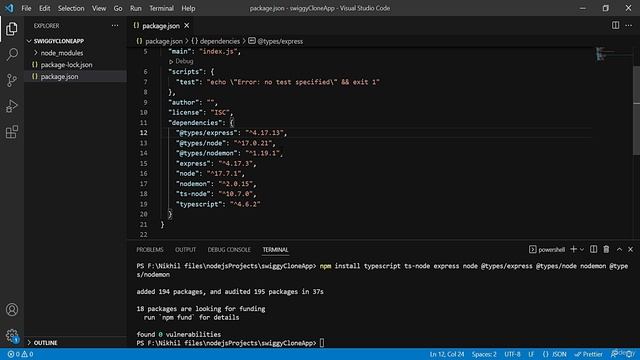This screenshot has height=360, width=640.
Task: Click the "nodemon" dependency line
Action: click(x=216, y=184)
